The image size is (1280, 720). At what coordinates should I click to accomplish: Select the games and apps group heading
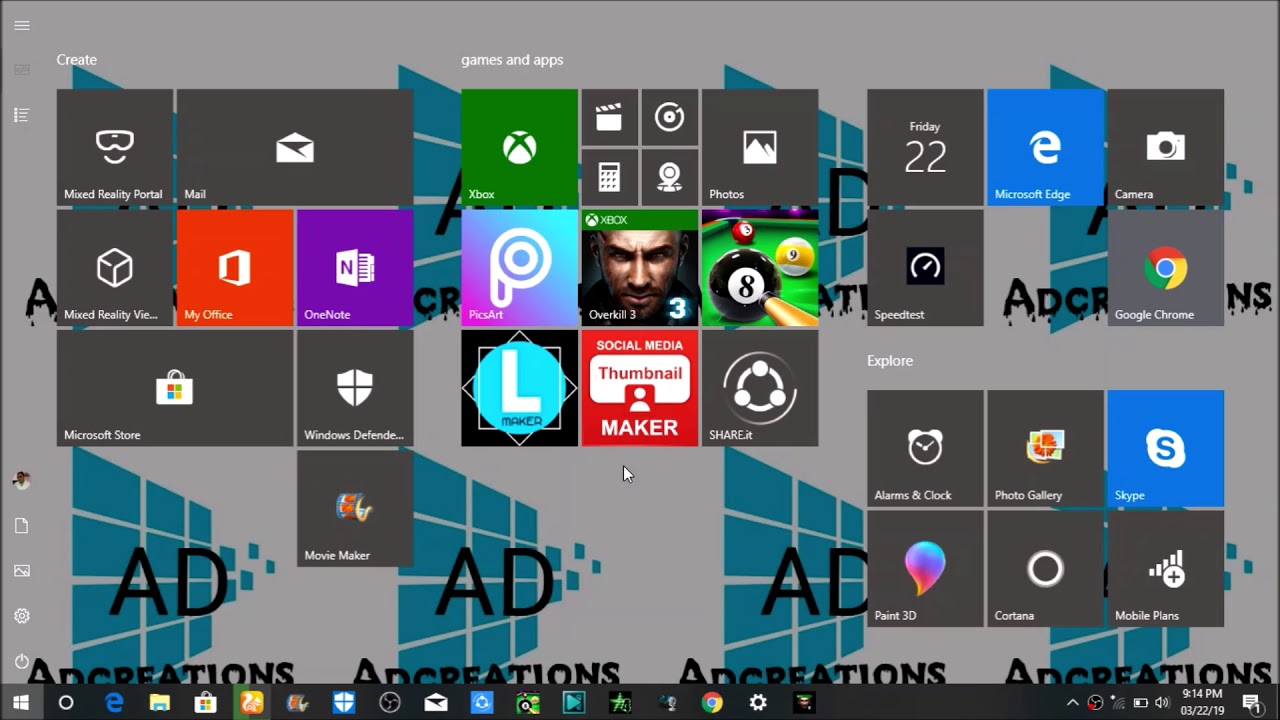coord(512,60)
